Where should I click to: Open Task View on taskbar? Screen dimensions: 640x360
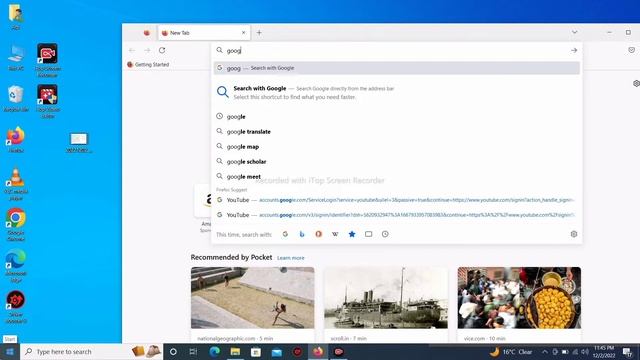coord(193,351)
